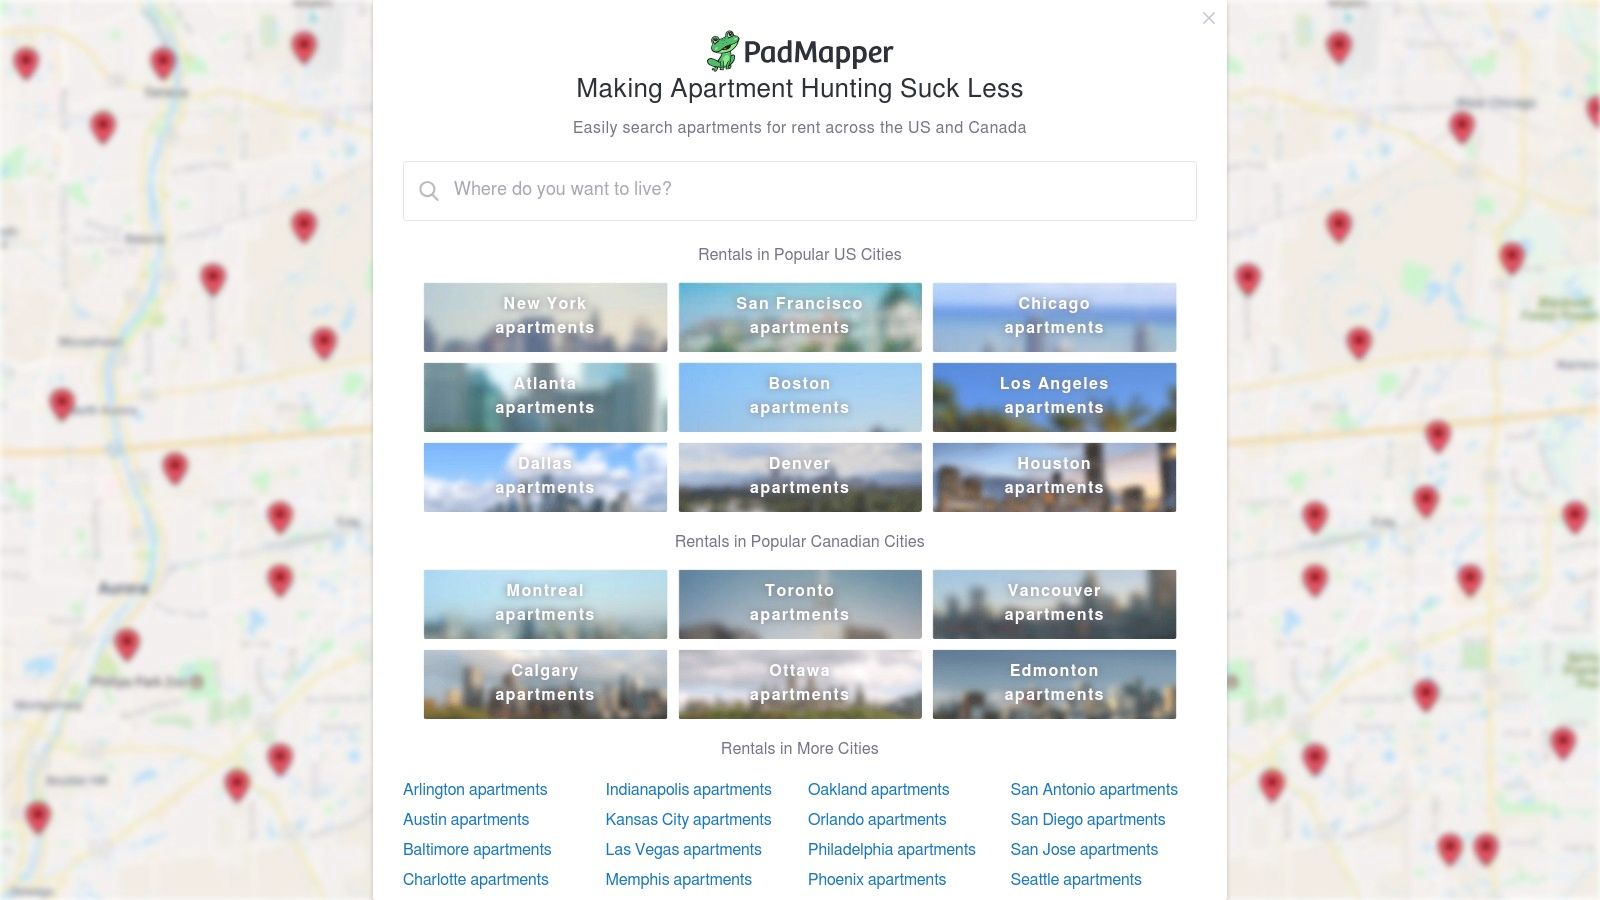Viewport: 1600px width, 900px height.
Task: Go to Seattle apartments link
Action: pyautogui.click(x=1075, y=879)
